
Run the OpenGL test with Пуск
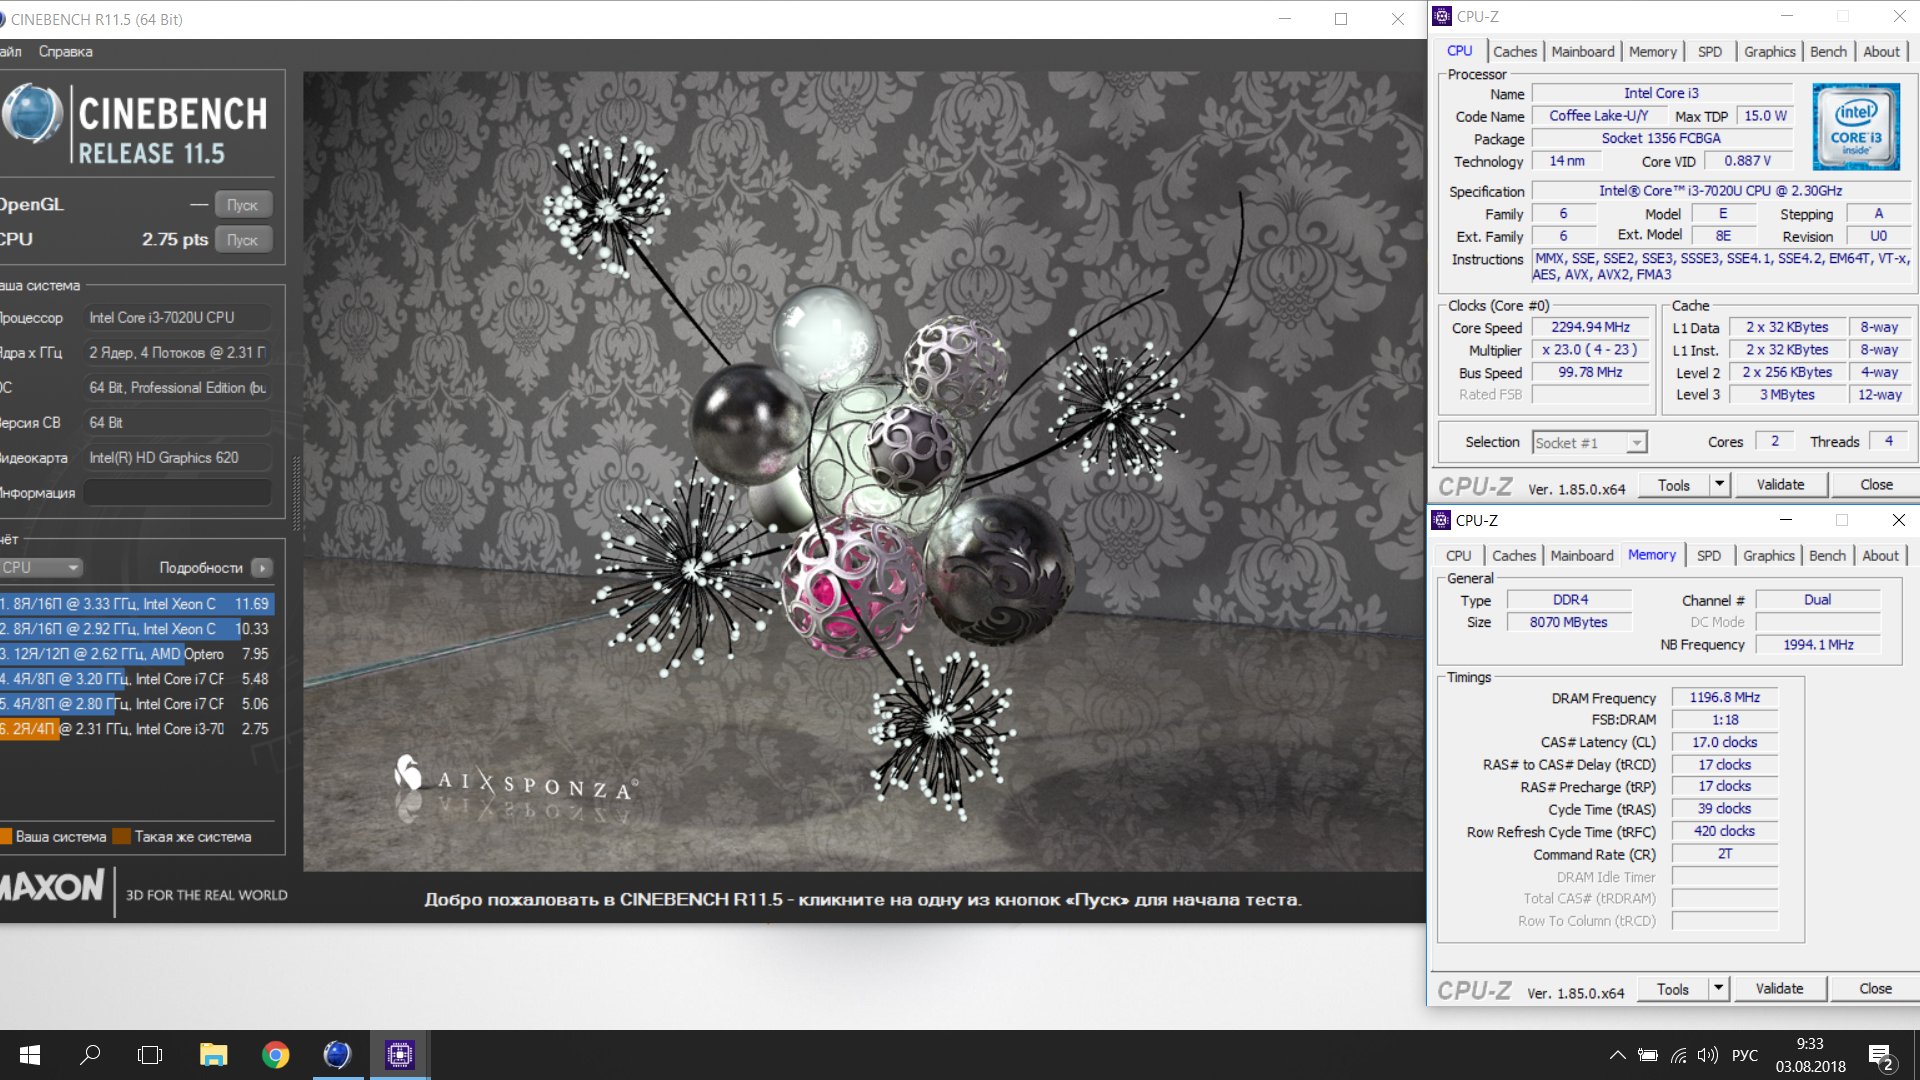coord(242,205)
